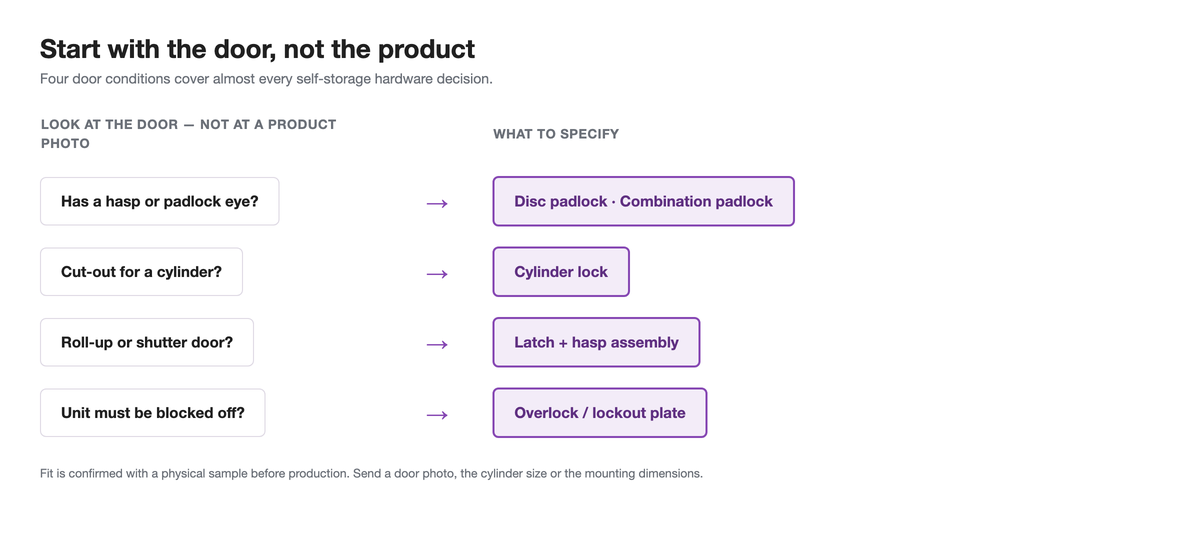Select the 'Cut-out for a cylinder?' box
This screenshot has height=540, width=1200.
[141, 272]
